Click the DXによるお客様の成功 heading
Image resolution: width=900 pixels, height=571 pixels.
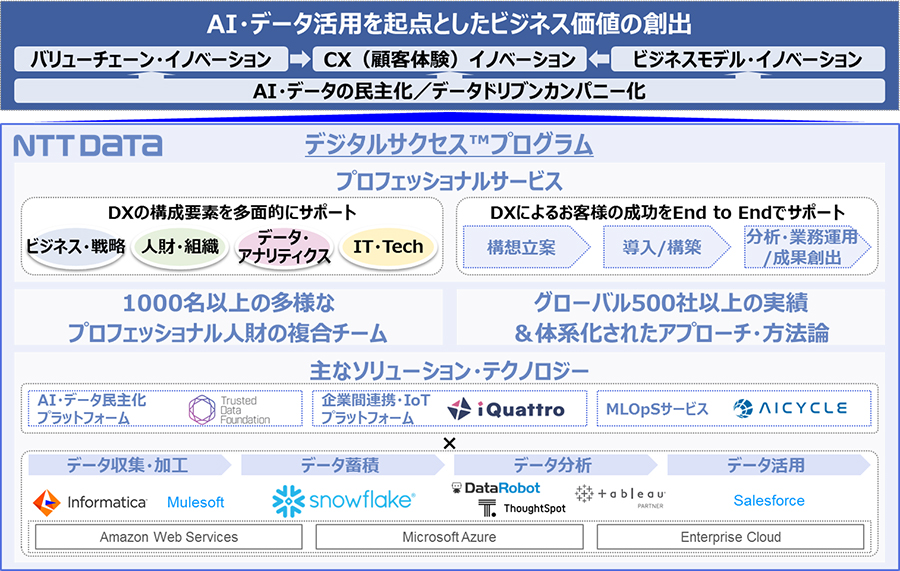tap(667, 212)
